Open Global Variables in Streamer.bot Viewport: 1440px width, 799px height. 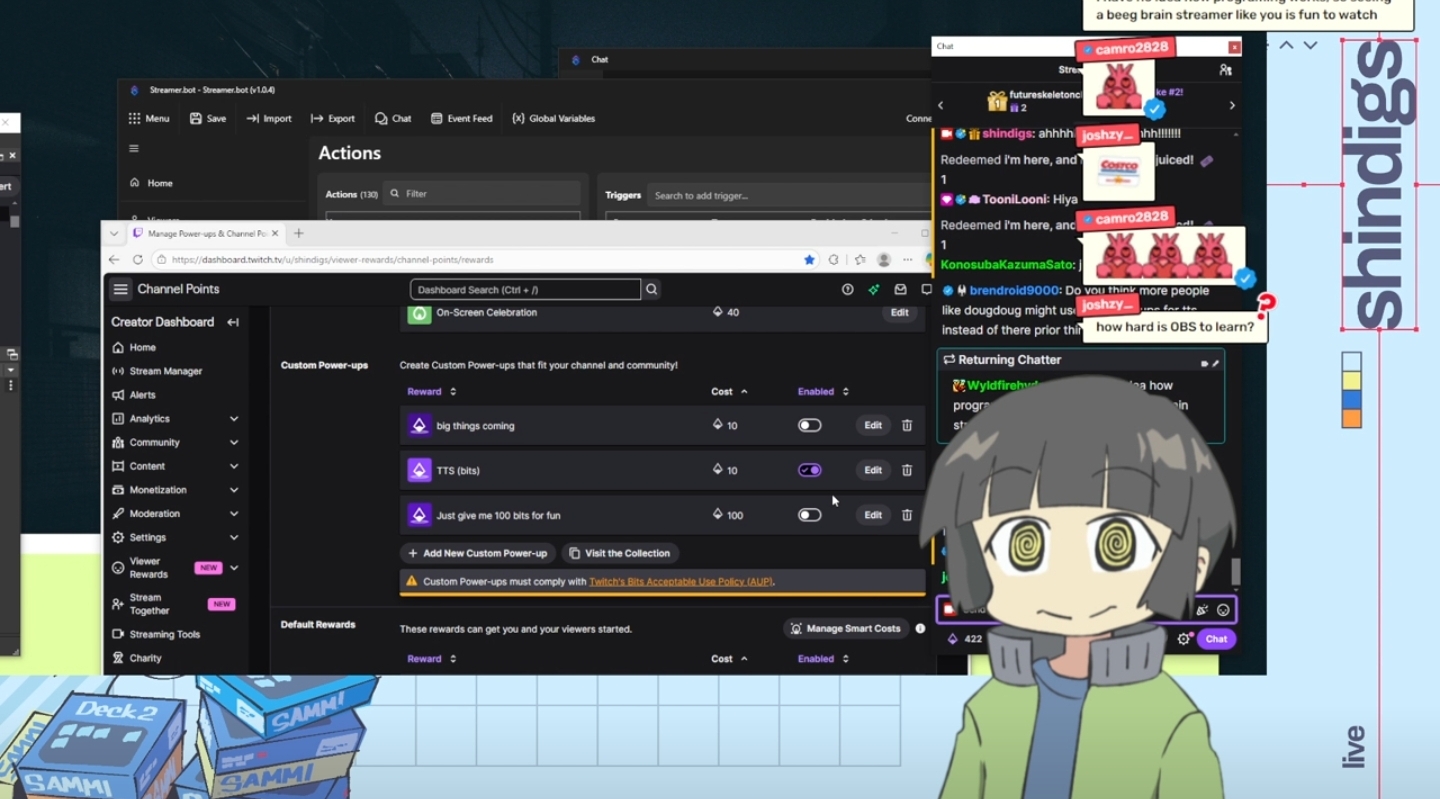click(553, 118)
